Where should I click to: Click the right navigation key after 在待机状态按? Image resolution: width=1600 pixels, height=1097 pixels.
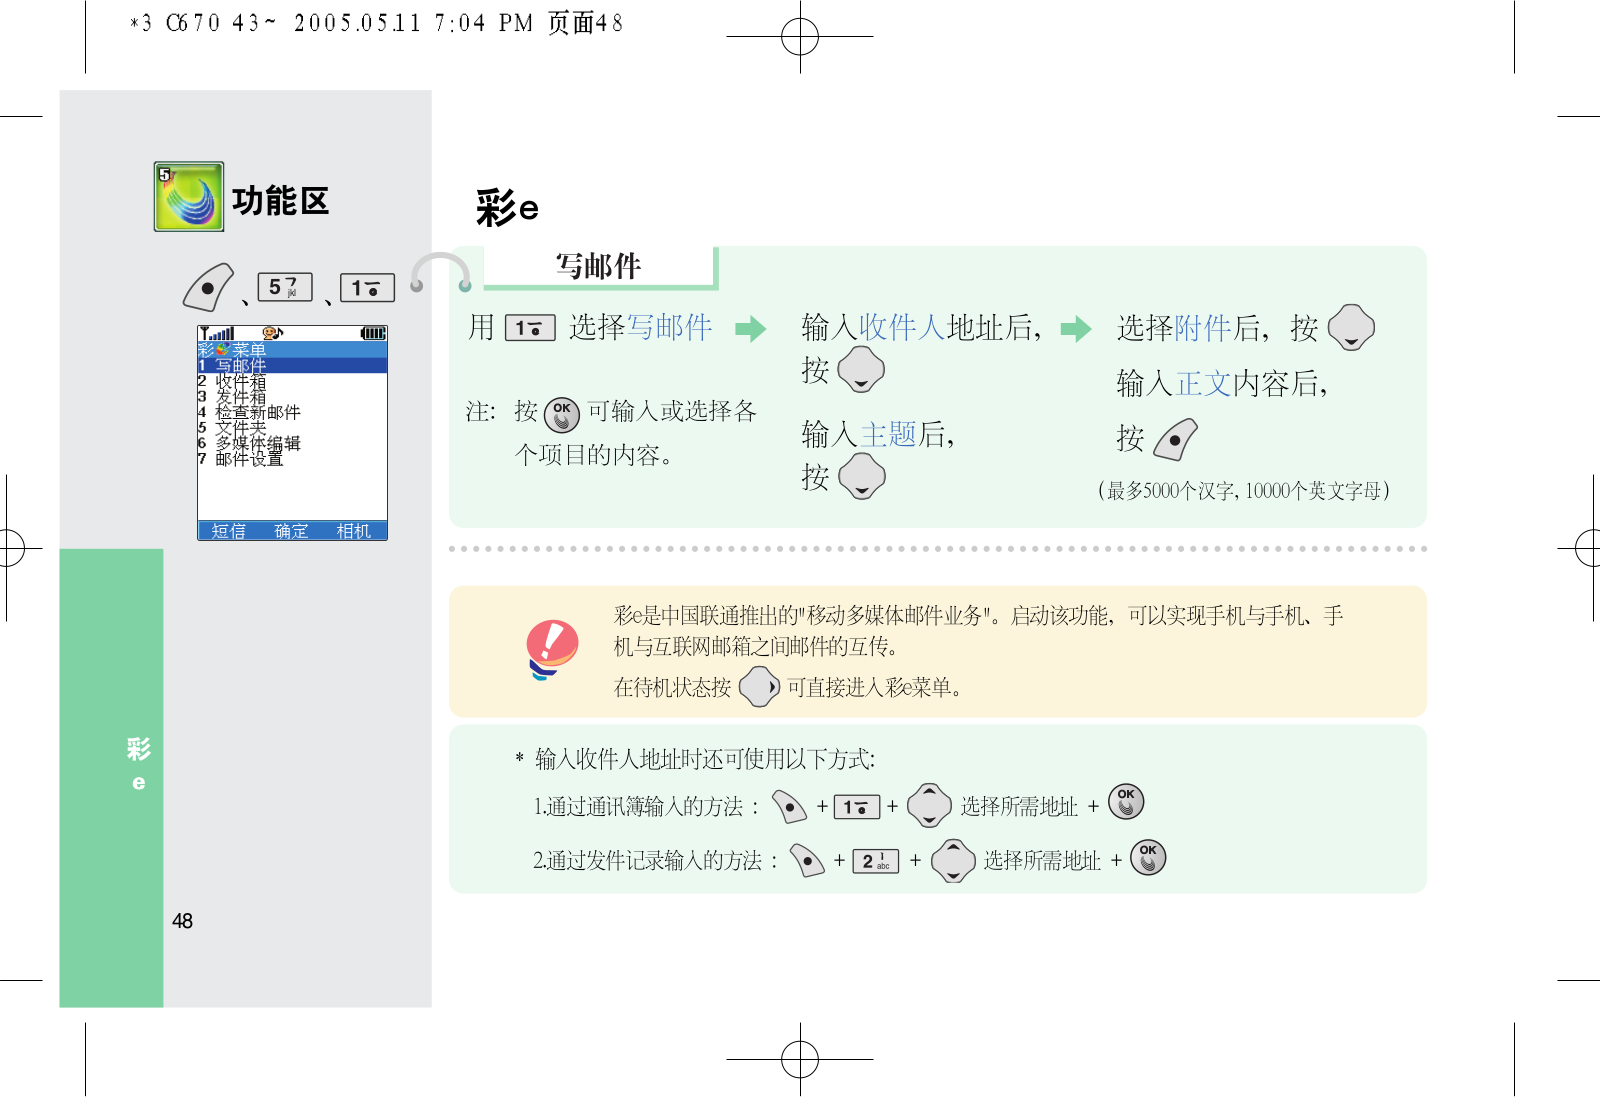[759, 687]
